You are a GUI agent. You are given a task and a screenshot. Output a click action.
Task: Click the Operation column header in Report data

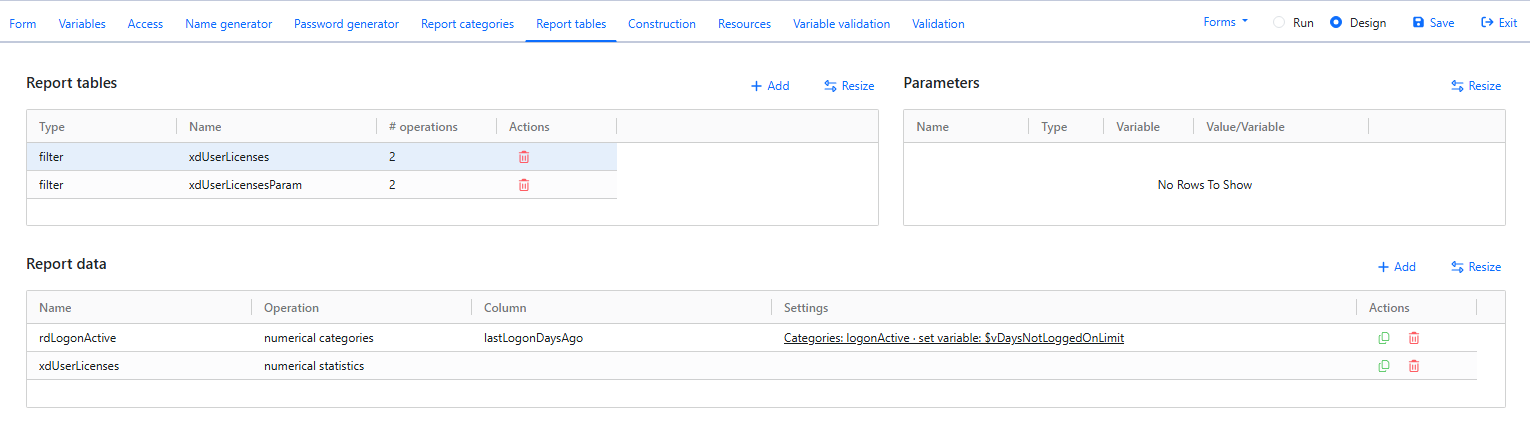click(x=362, y=308)
